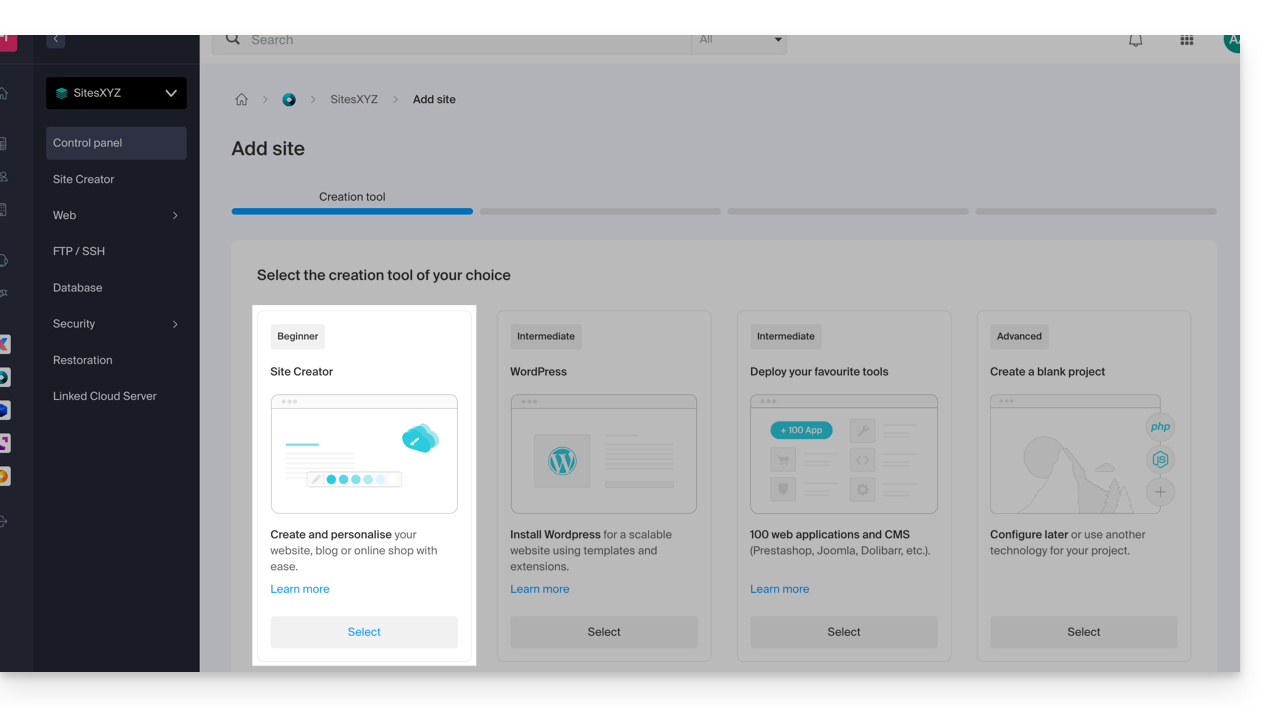Click the search magnifier icon
This screenshot has width=1275, height=707.
pos(233,40)
